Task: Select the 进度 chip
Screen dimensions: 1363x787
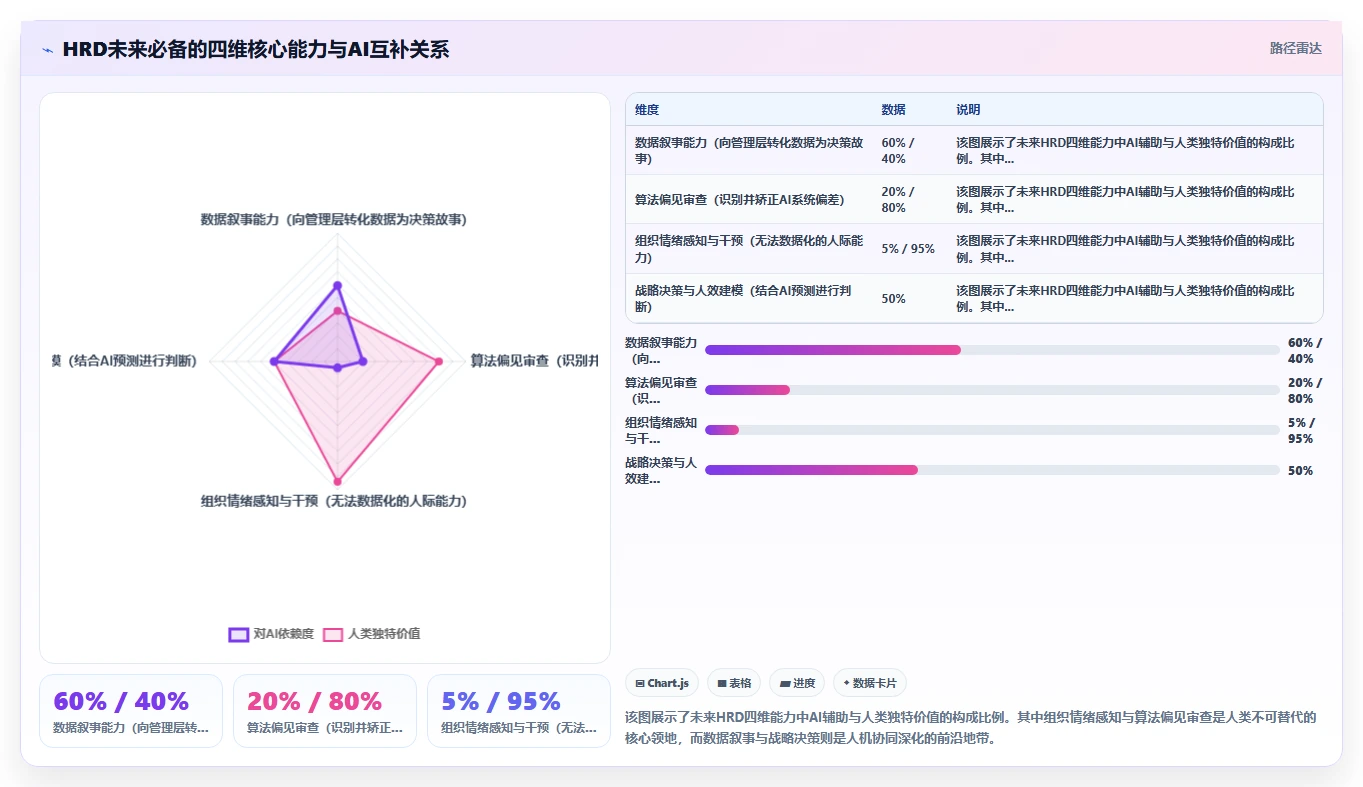Action: pyautogui.click(x=797, y=683)
